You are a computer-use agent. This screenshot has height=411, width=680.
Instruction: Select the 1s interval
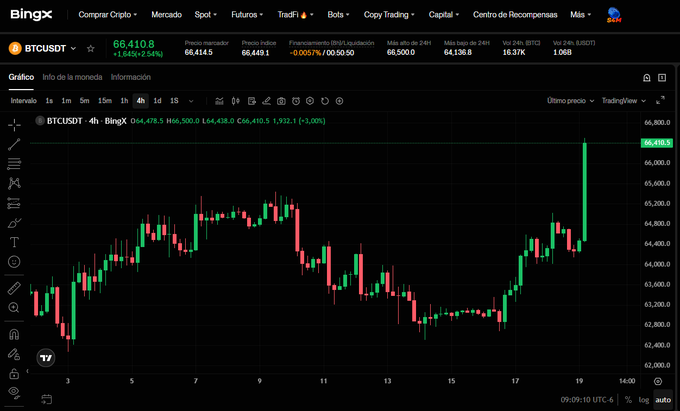coord(49,101)
